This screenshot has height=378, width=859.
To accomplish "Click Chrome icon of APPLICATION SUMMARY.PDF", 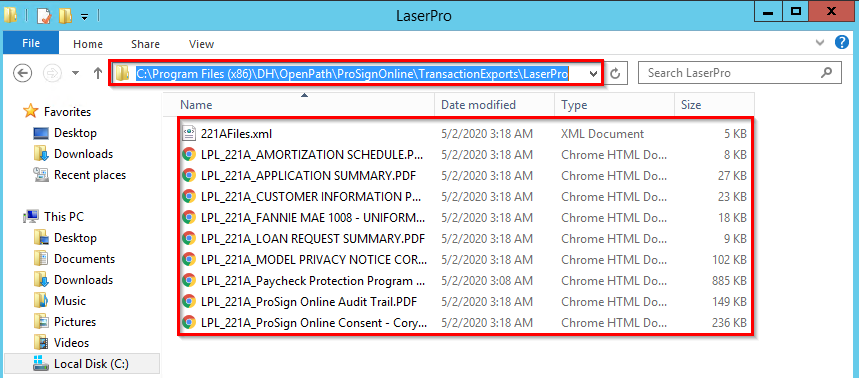I will point(189,175).
